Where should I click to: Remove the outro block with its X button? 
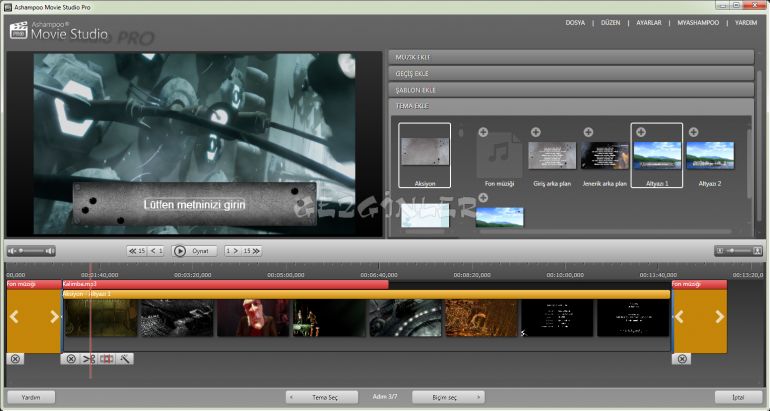[682, 359]
